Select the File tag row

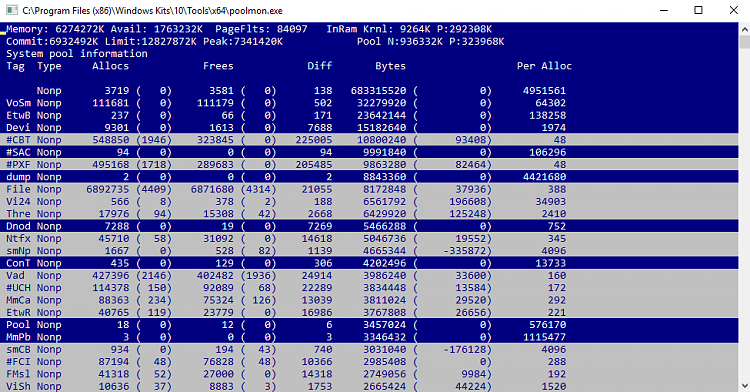(x=369, y=189)
